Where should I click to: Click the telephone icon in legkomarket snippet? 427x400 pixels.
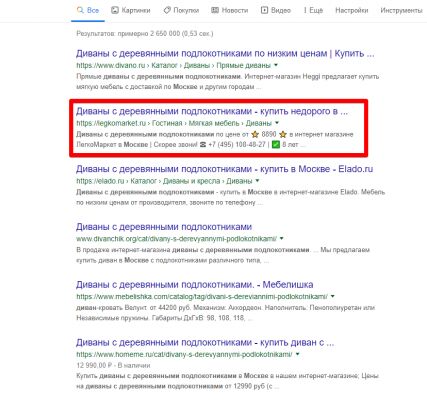pyautogui.click(x=203, y=145)
